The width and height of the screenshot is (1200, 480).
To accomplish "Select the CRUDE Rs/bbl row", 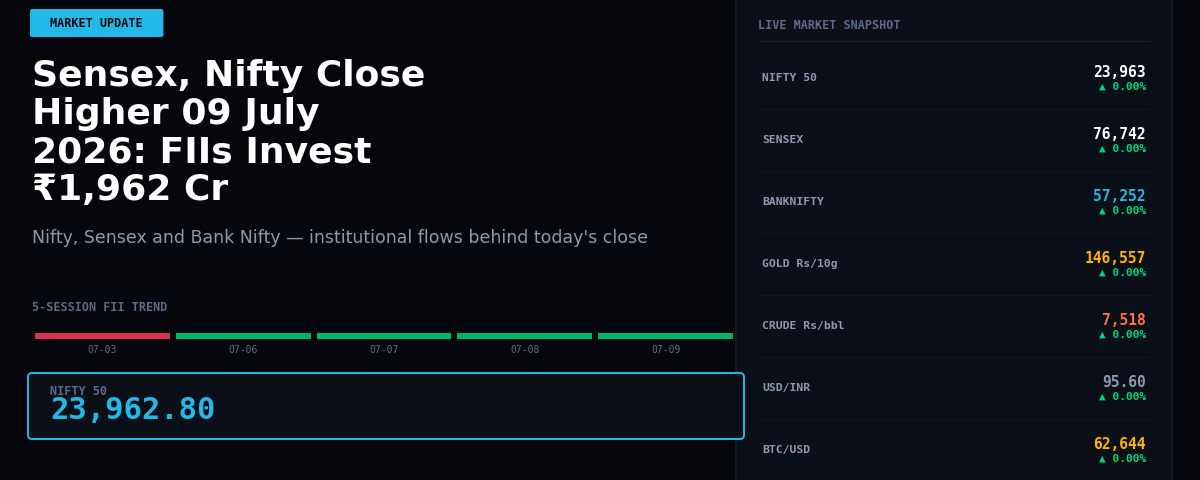I will [954, 326].
